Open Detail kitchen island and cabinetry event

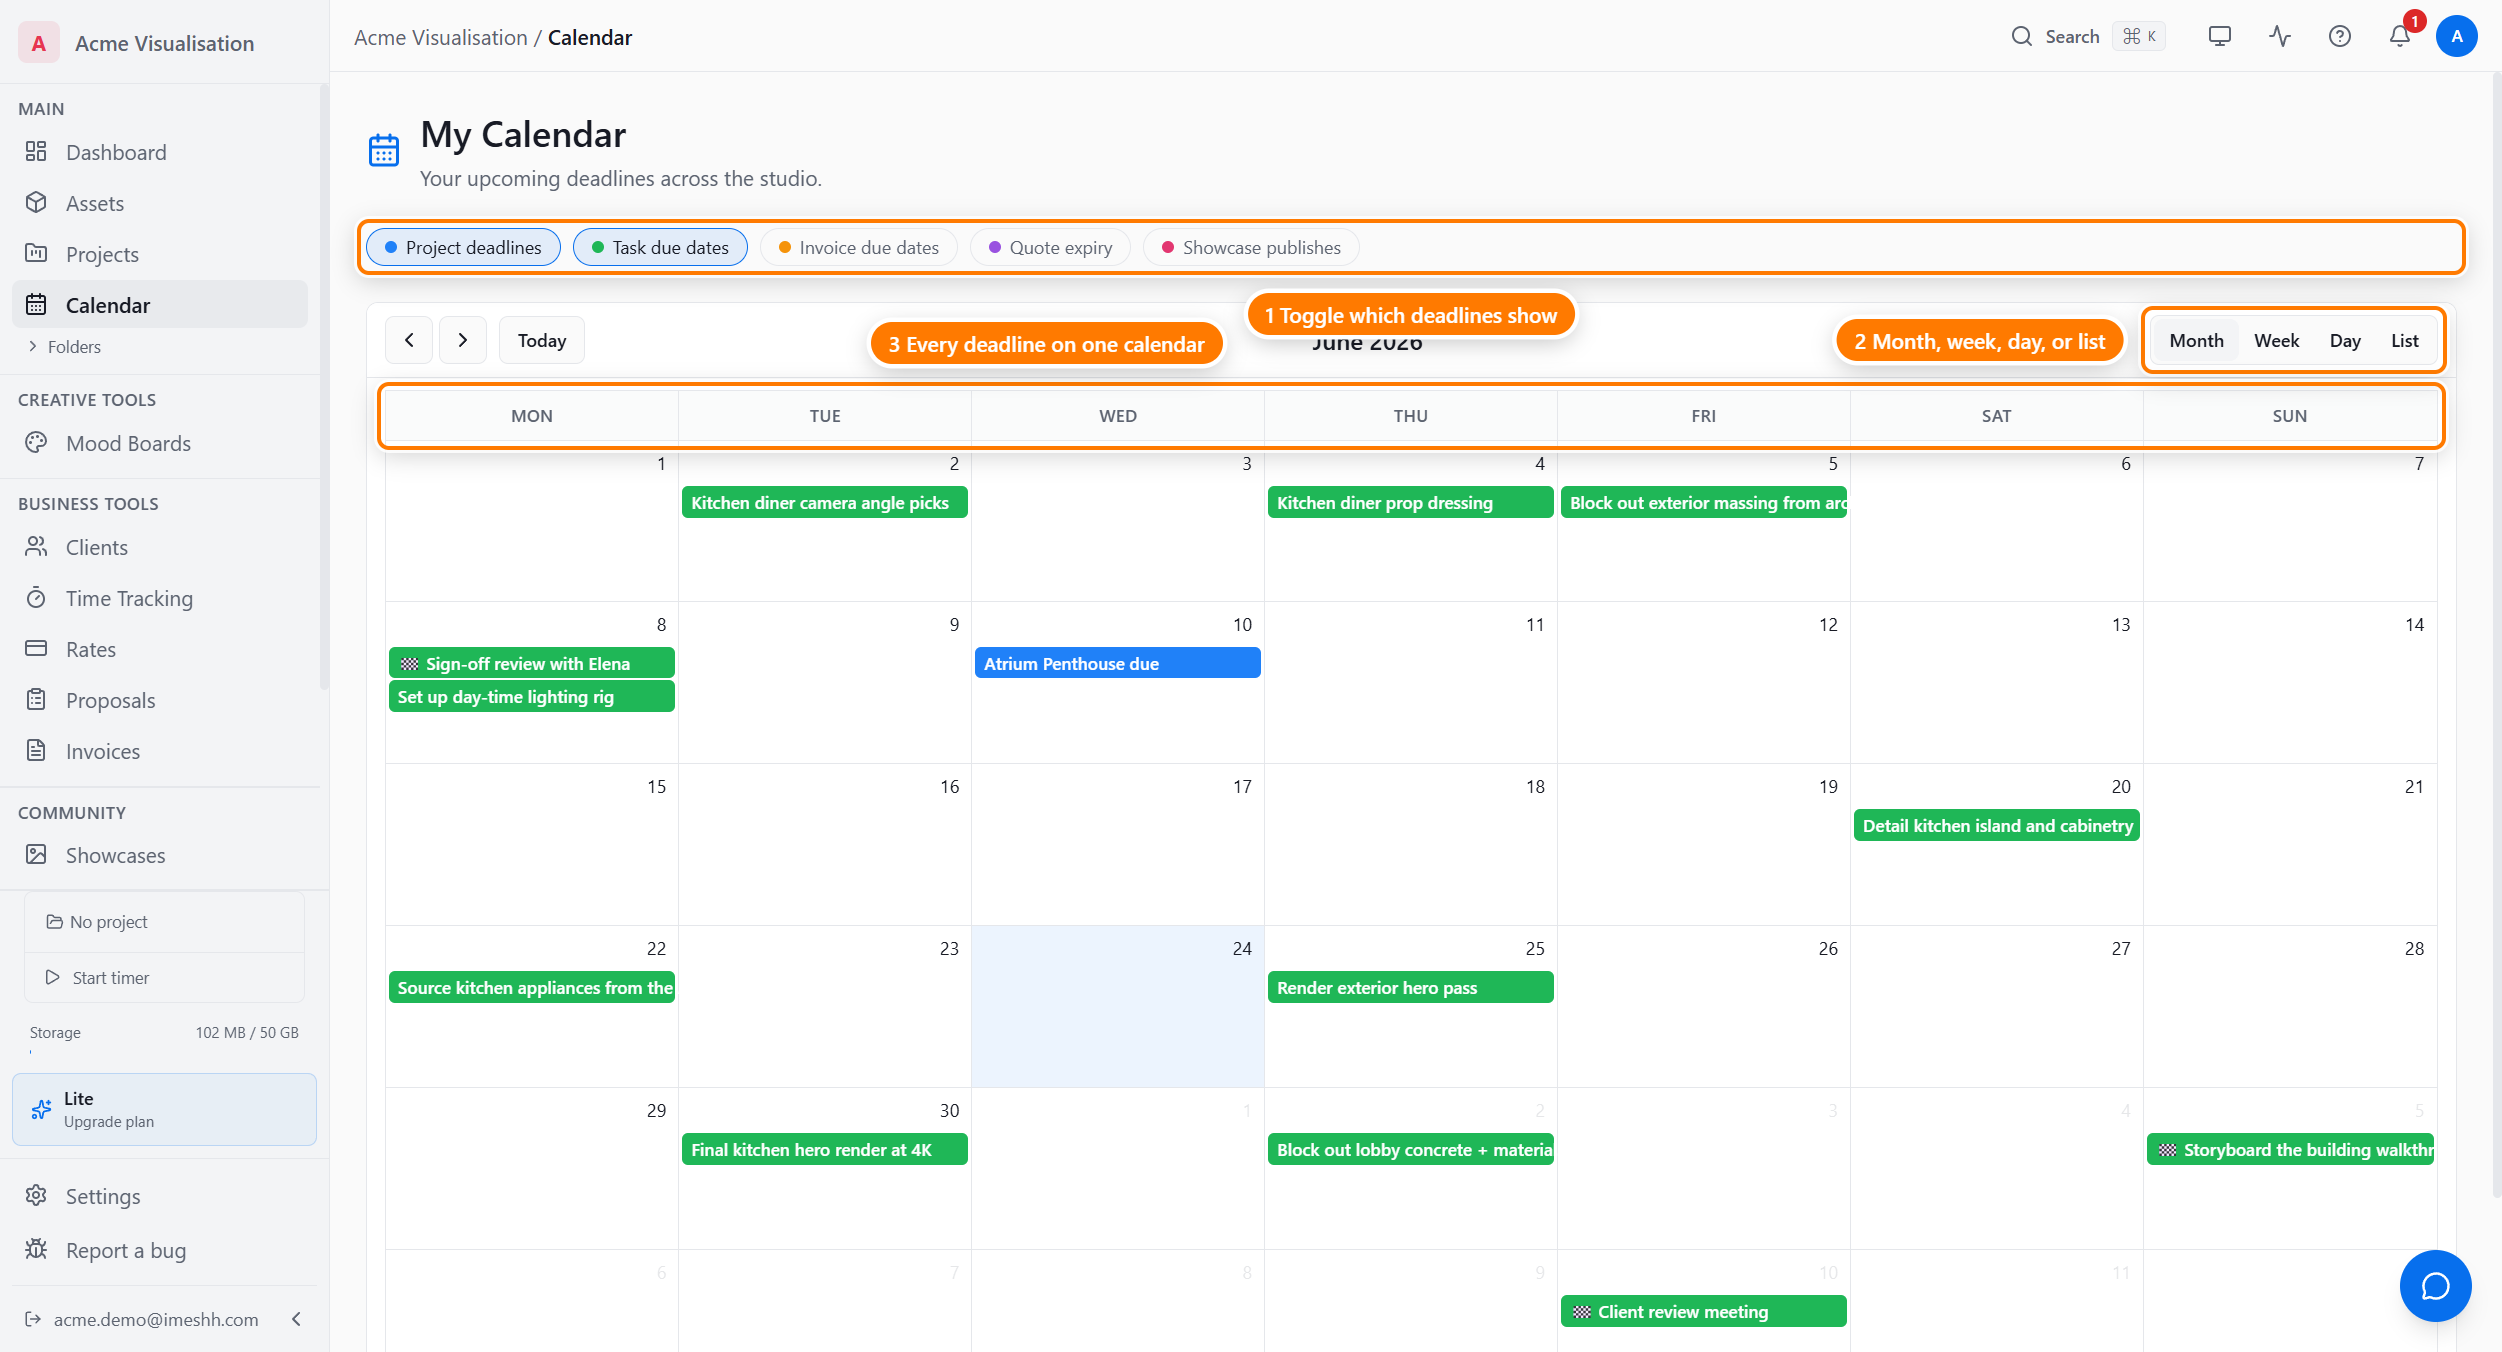pyautogui.click(x=1996, y=825)
